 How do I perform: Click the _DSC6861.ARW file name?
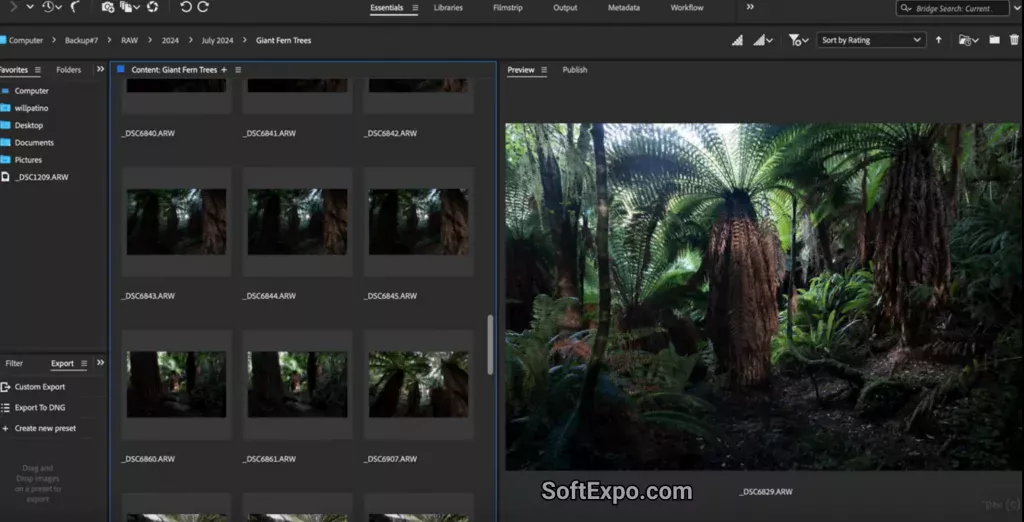point(269,459)
